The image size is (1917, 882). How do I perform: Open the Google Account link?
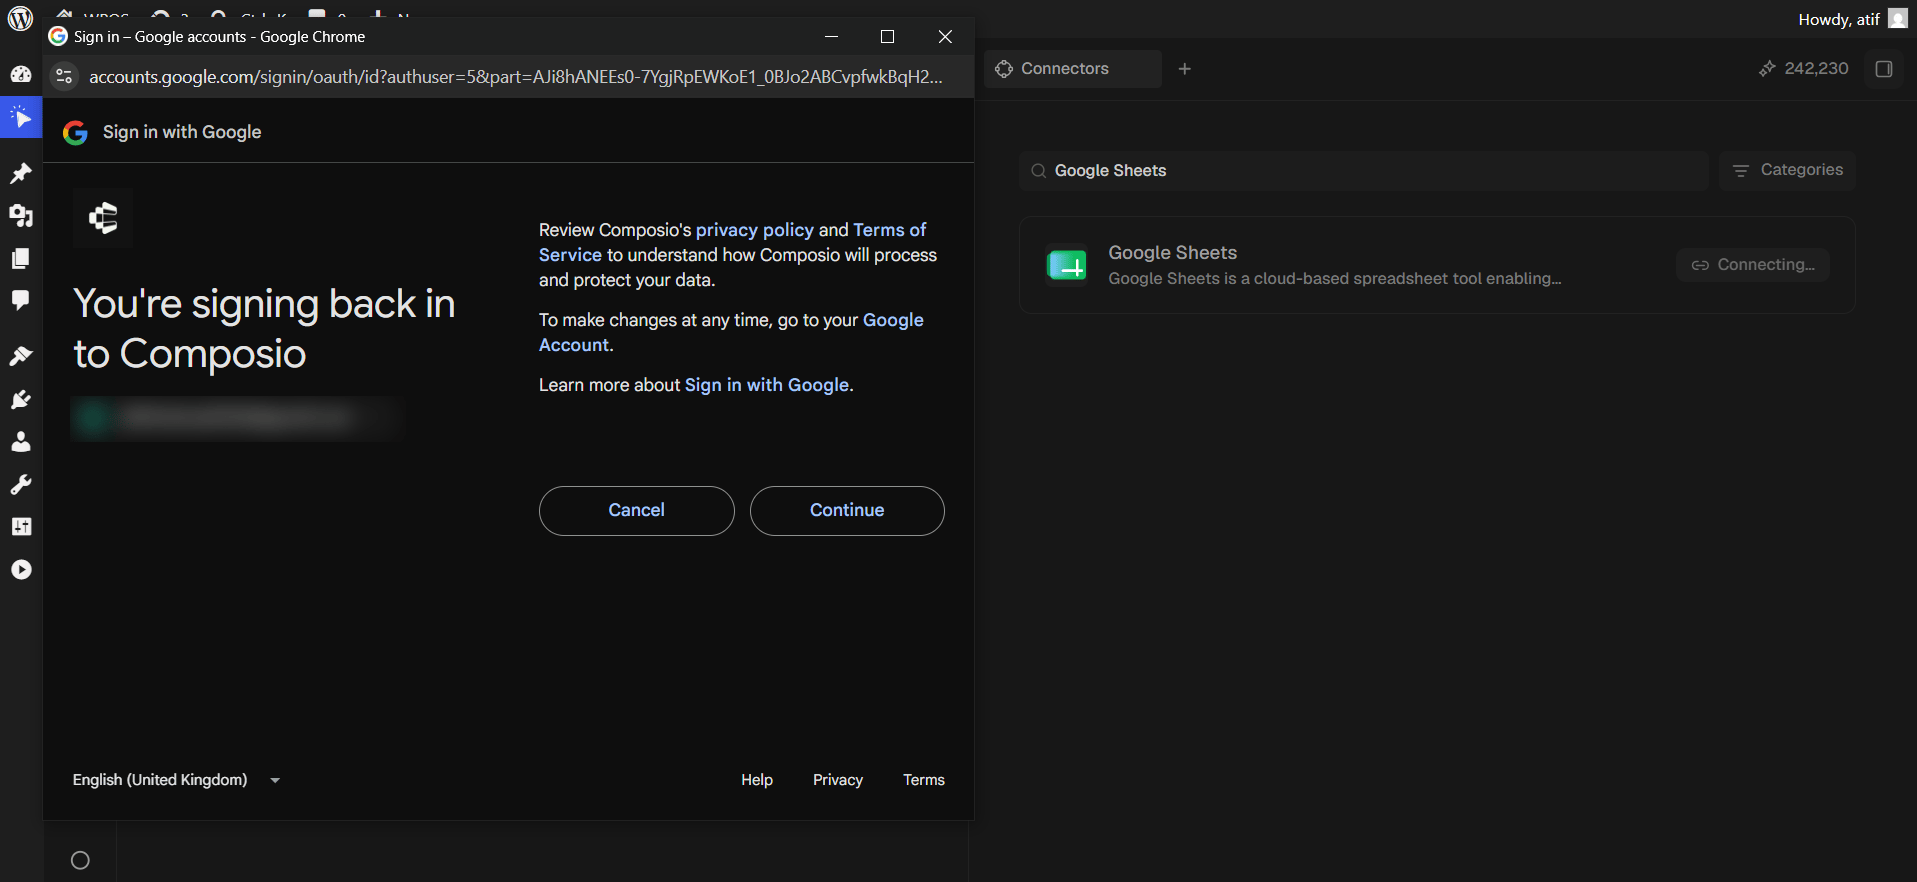click(731, 332)
